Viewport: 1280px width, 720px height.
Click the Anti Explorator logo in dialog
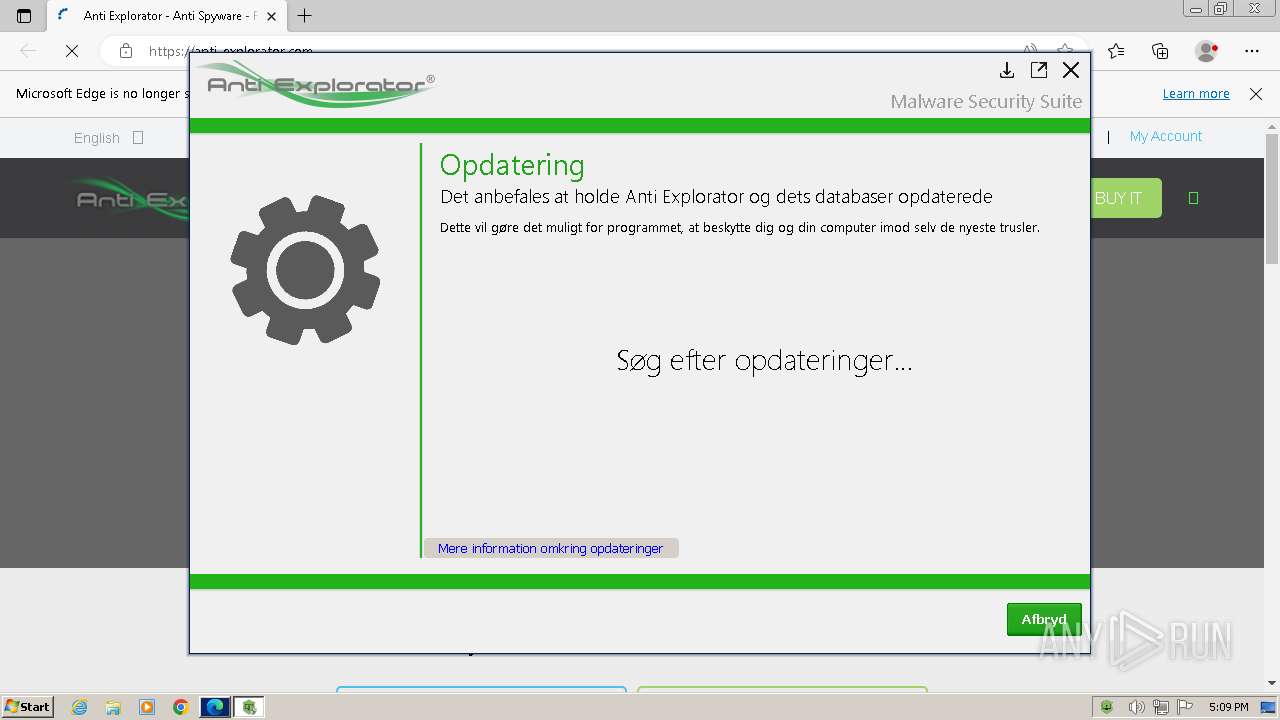(x=315, y=84)
